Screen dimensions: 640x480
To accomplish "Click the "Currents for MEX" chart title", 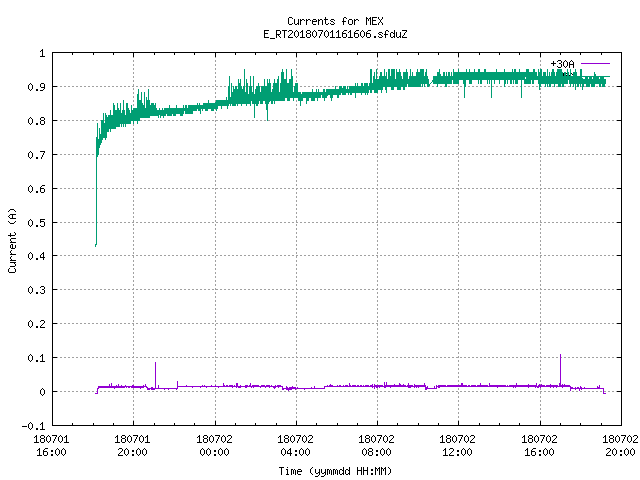I will click(x=335, y=21).
